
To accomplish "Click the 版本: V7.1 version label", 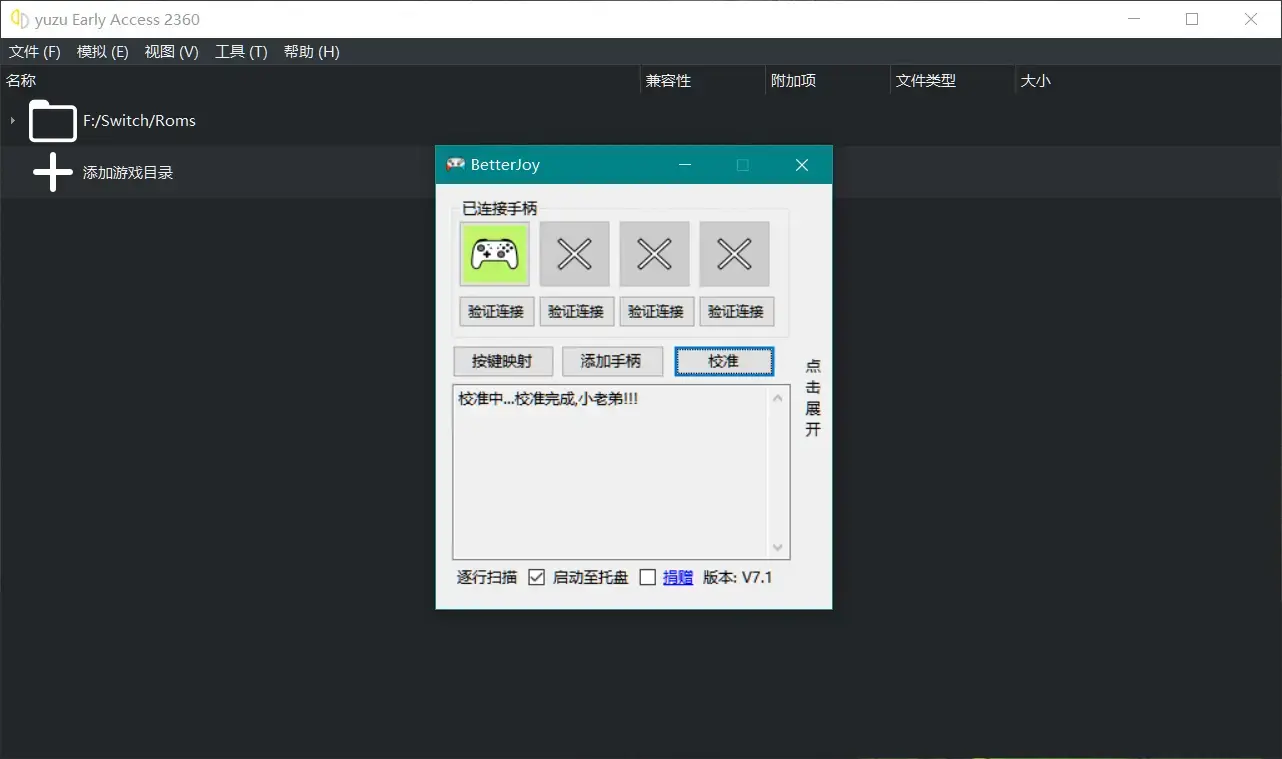I will [x=738, y=577].
